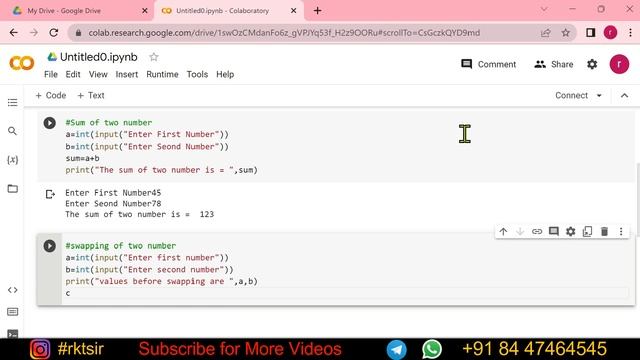Screen dimensions: 640x360
Task: Mirror cell in tab icon
Action: point(587,231)
